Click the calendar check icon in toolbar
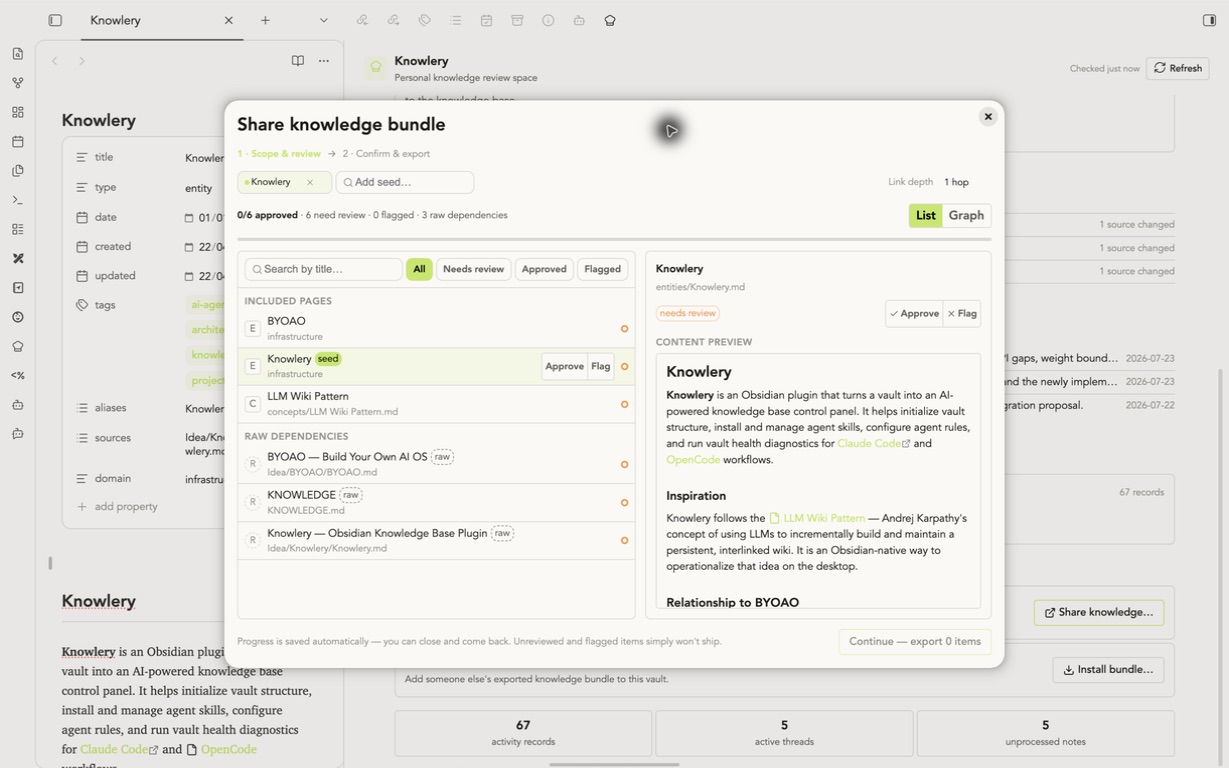1229x768 pixels. point(486,20)
